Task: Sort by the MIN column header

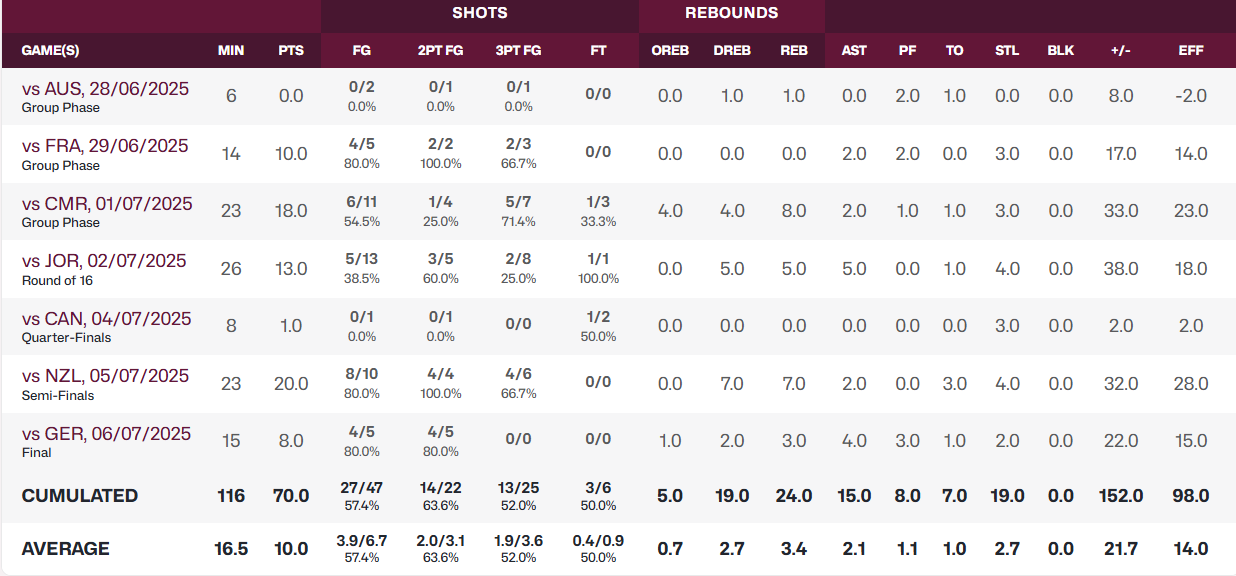Action: click(x=231, y=50)
